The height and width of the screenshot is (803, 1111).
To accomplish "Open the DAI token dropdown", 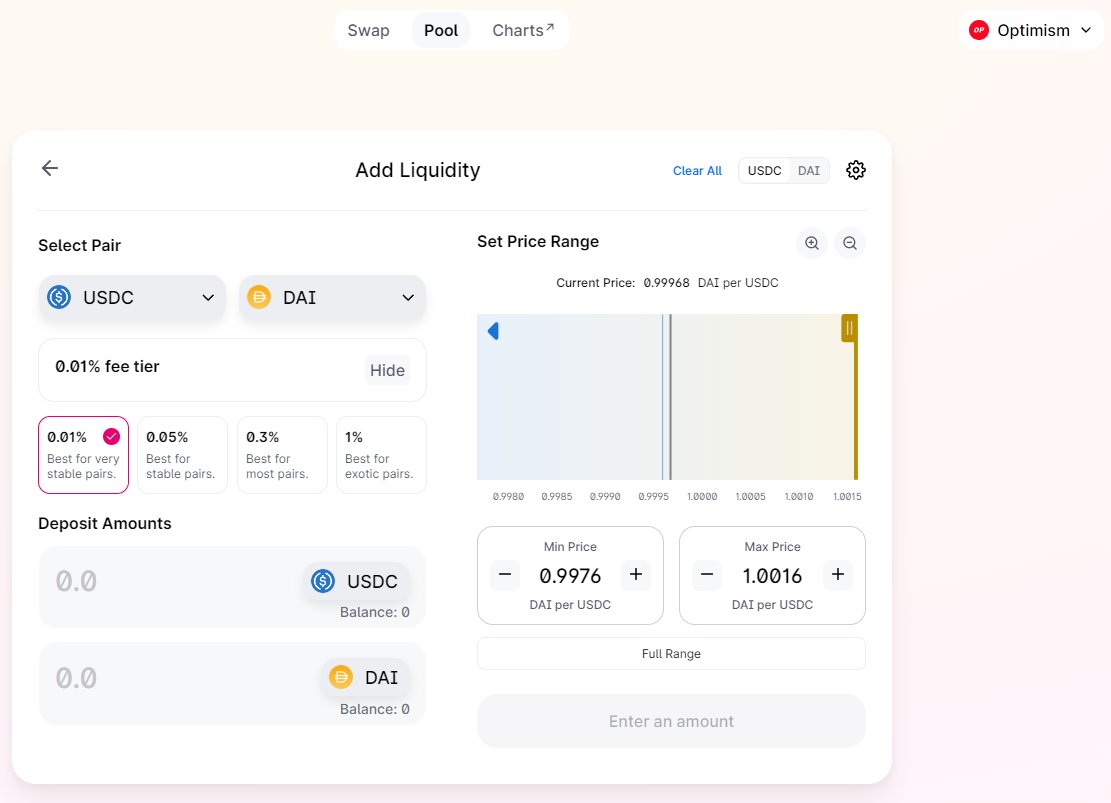I will pyautogui.click(x=332, y=298).
